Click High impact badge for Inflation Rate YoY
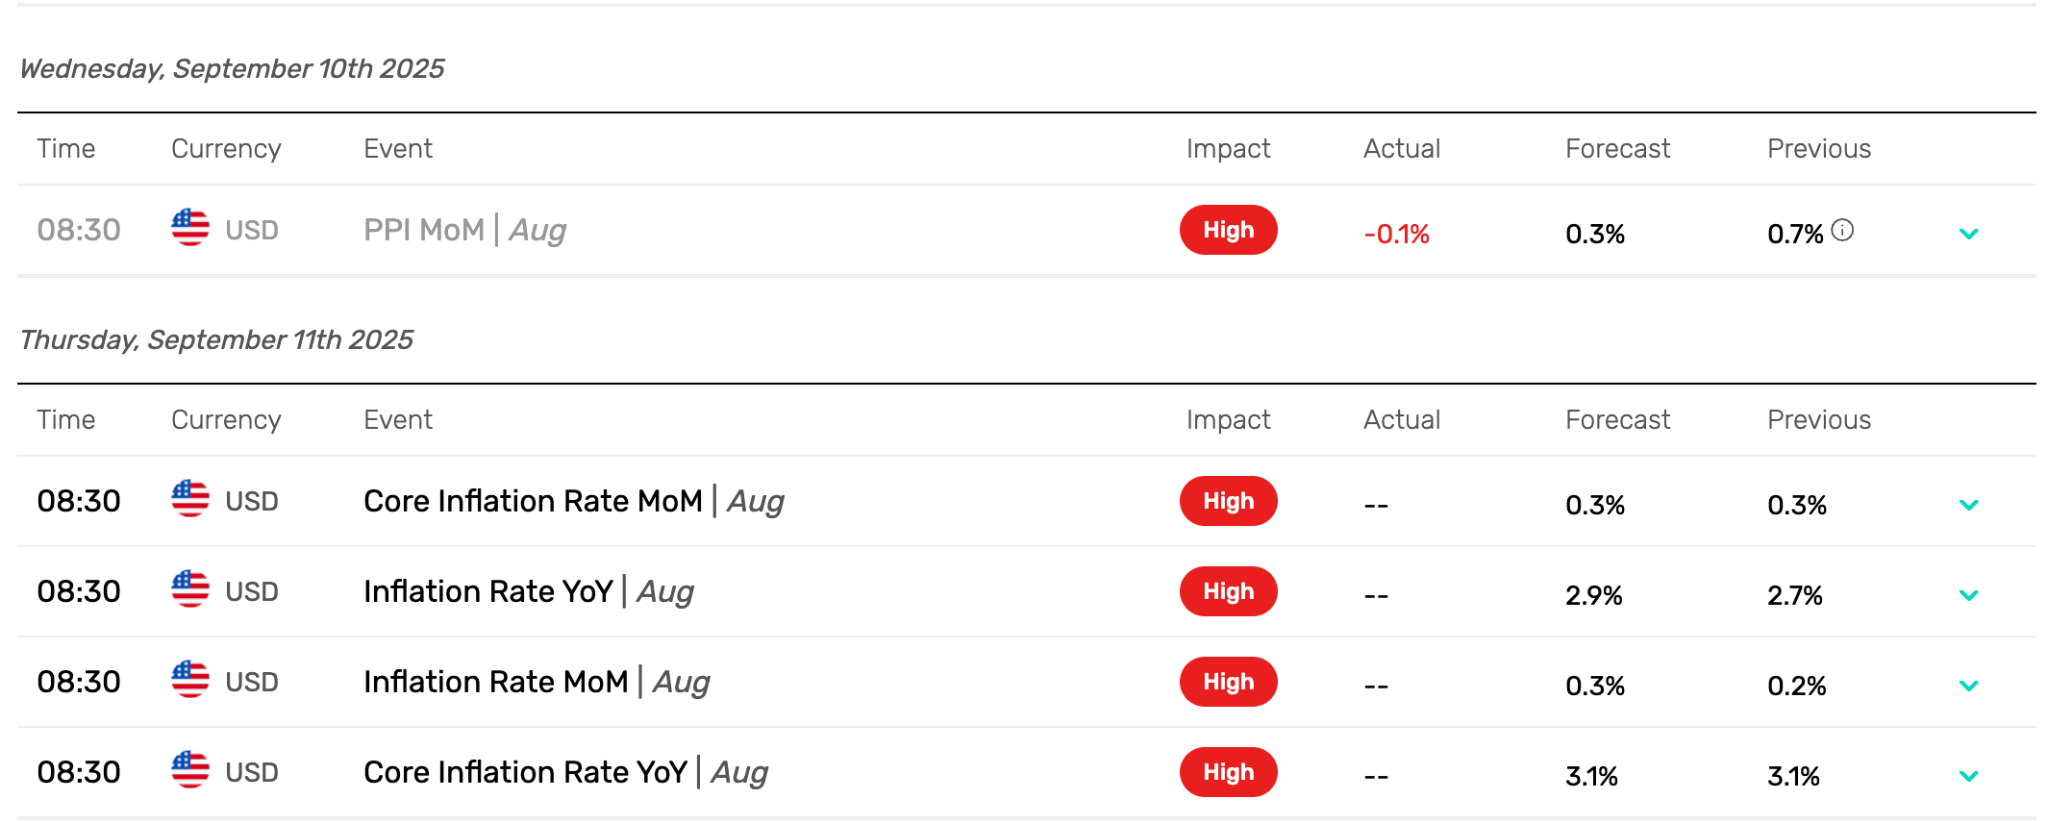The image size is (2048, 821). 1228,591
